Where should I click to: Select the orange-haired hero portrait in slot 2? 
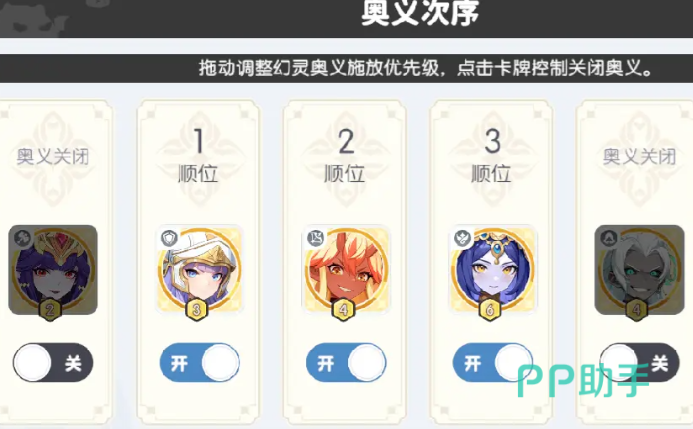click(x=346, y=270)
